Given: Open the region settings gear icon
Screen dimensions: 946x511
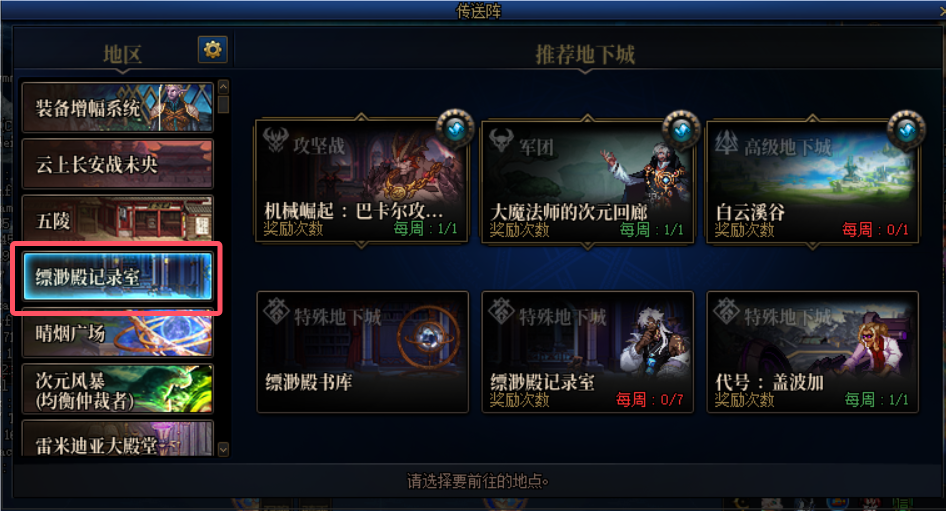Looking at the screenshot, I should (x=212, y=49).
